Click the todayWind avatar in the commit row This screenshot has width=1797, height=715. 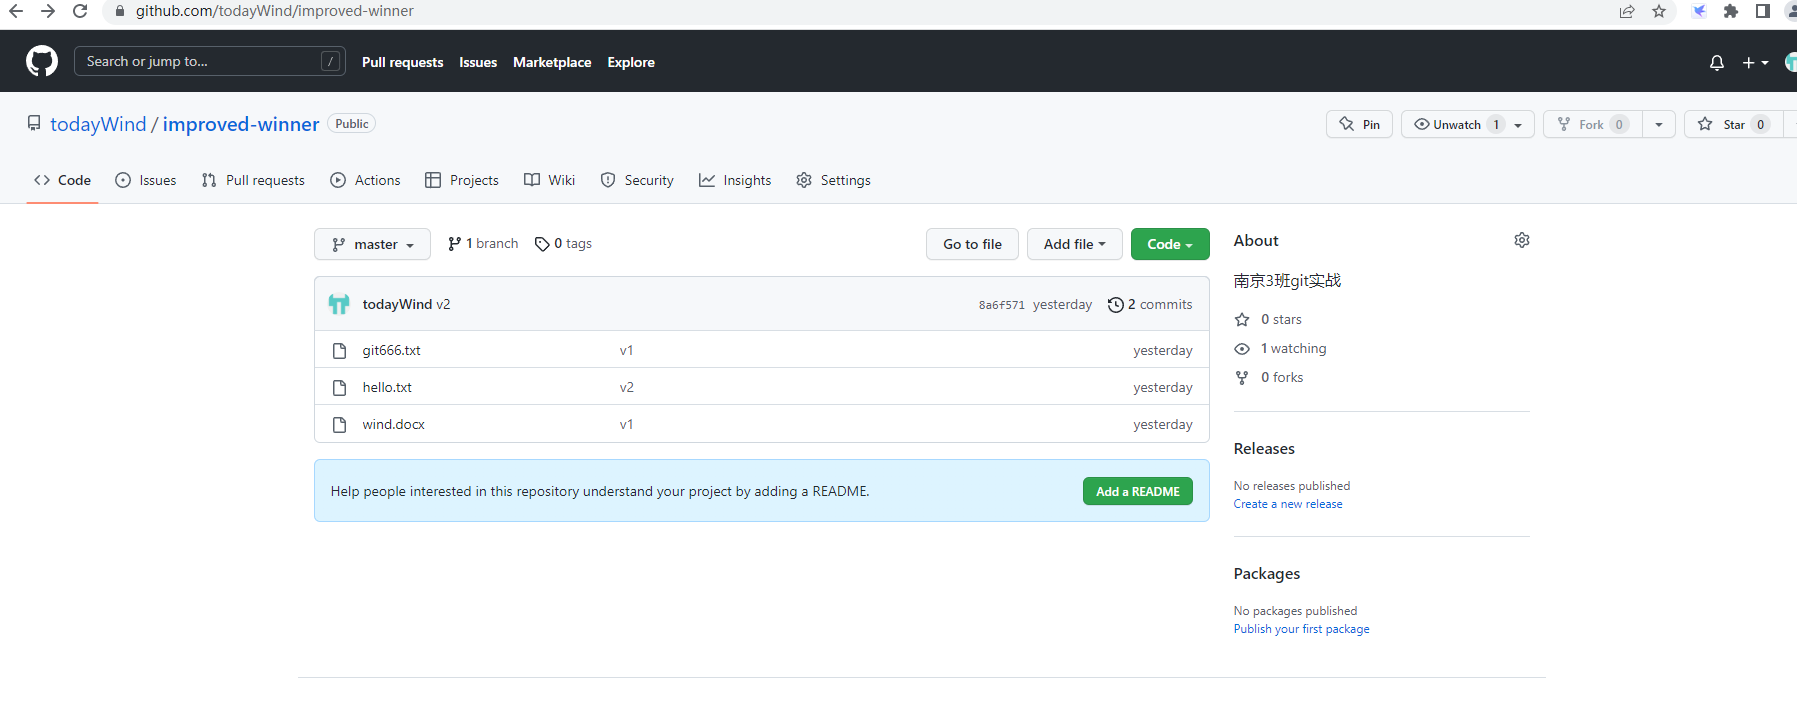pos(339,304)
